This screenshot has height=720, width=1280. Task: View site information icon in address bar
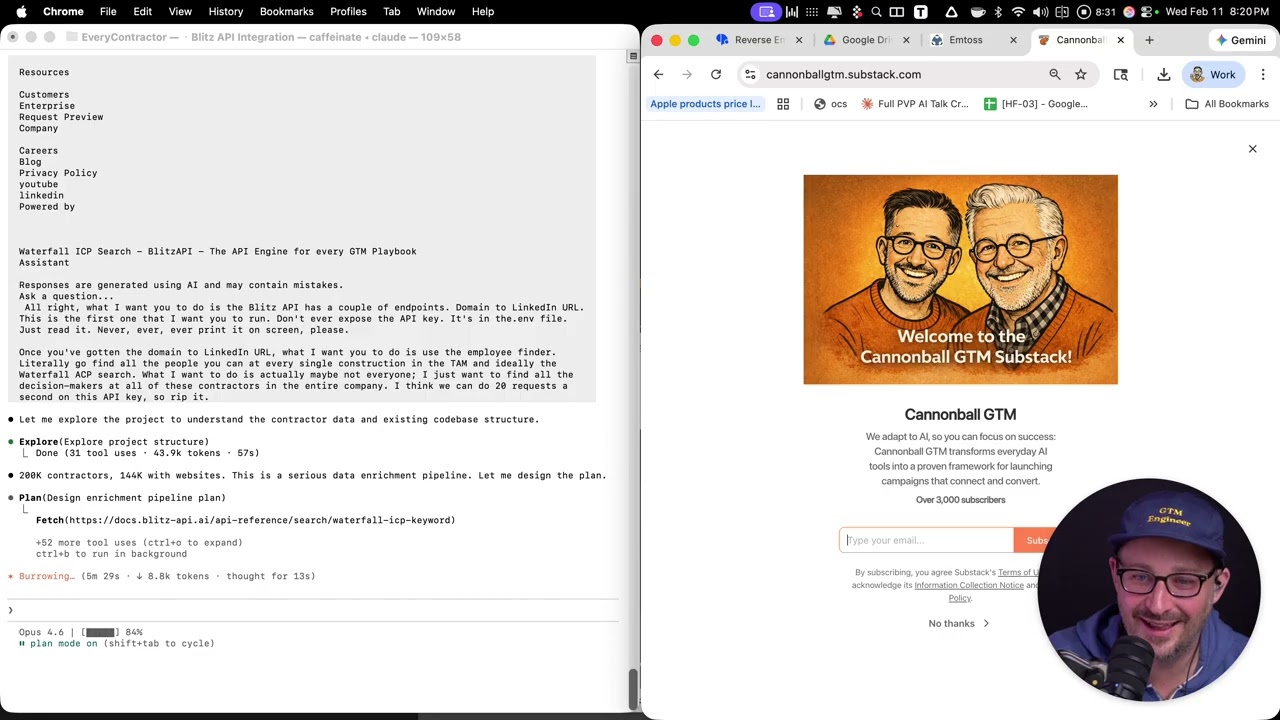[x=750, y=74]
